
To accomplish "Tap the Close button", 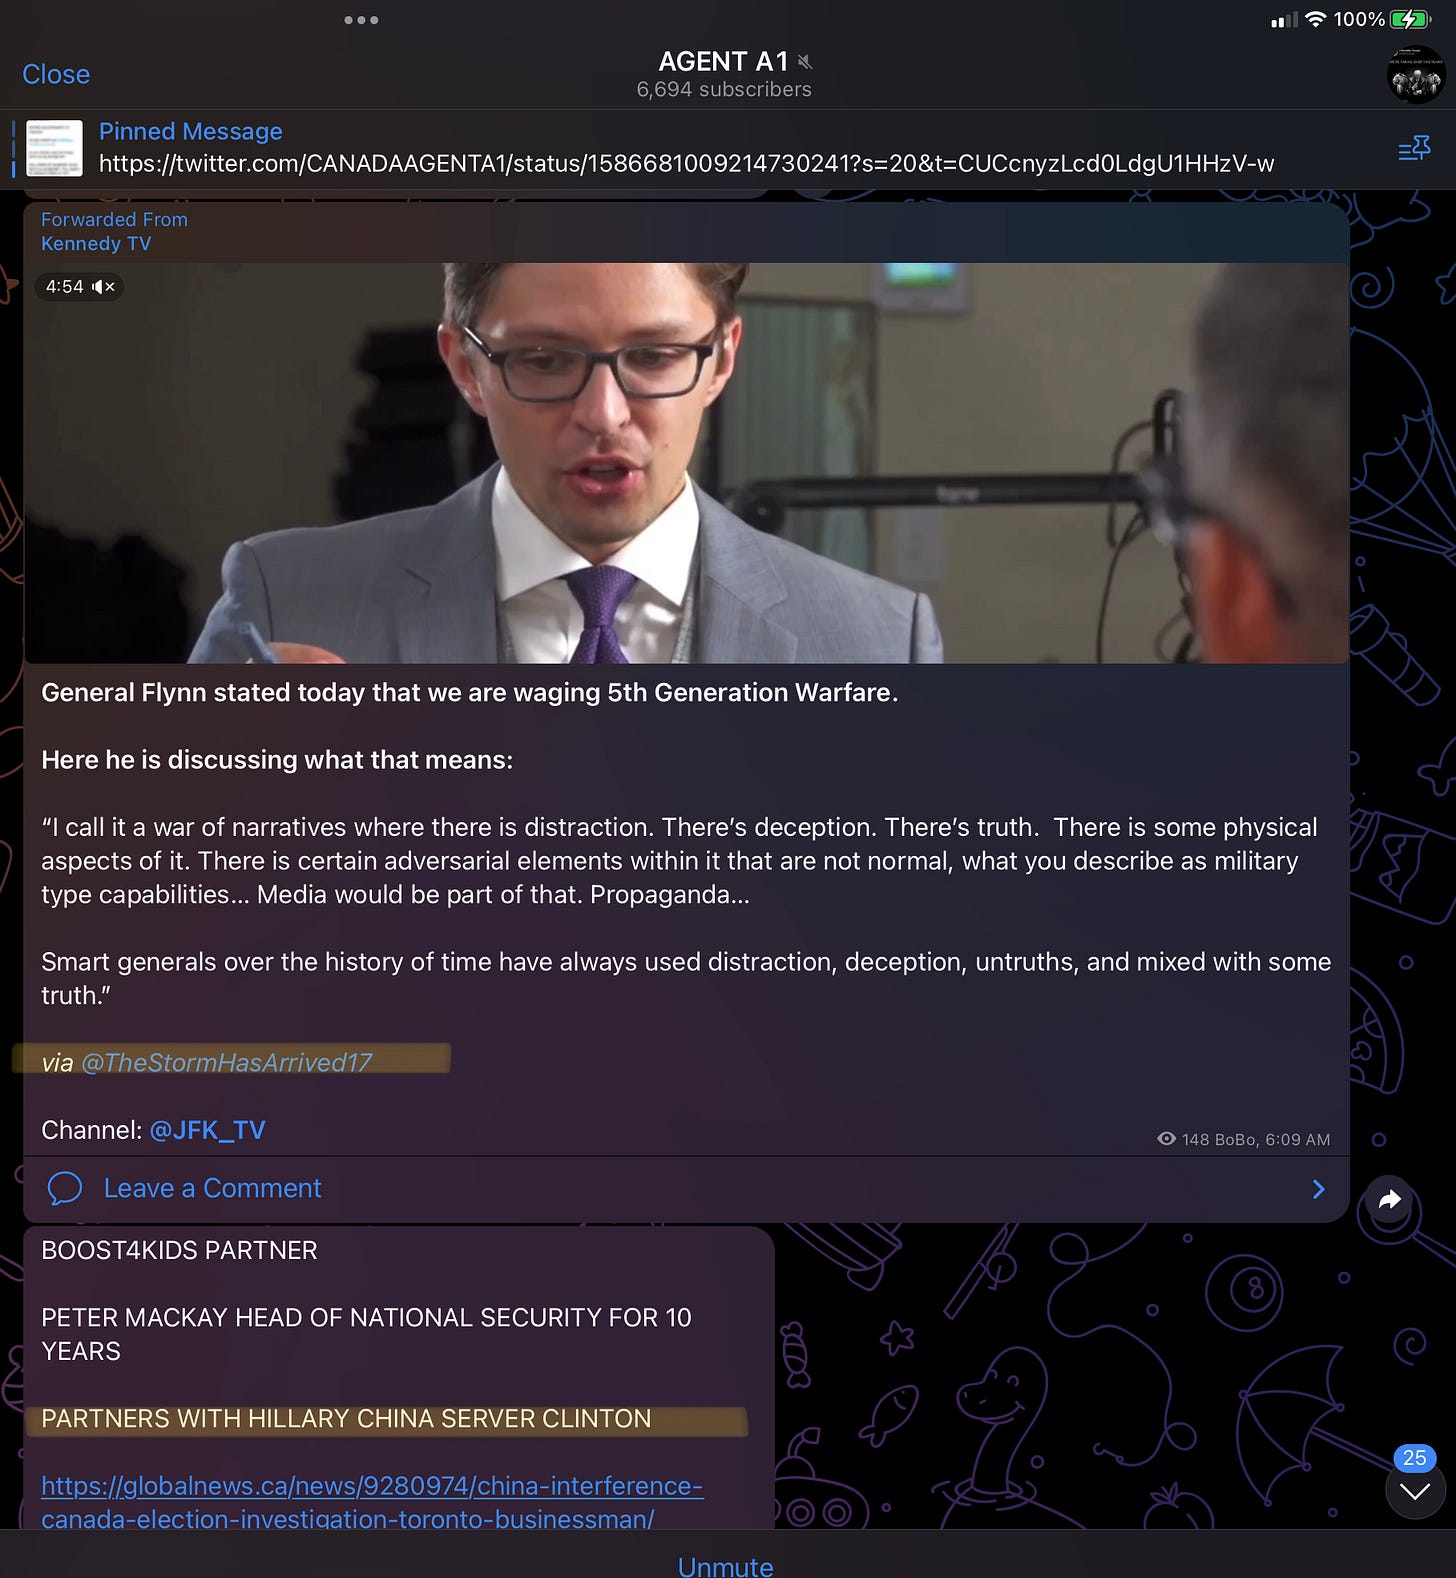I will point(56,74).
